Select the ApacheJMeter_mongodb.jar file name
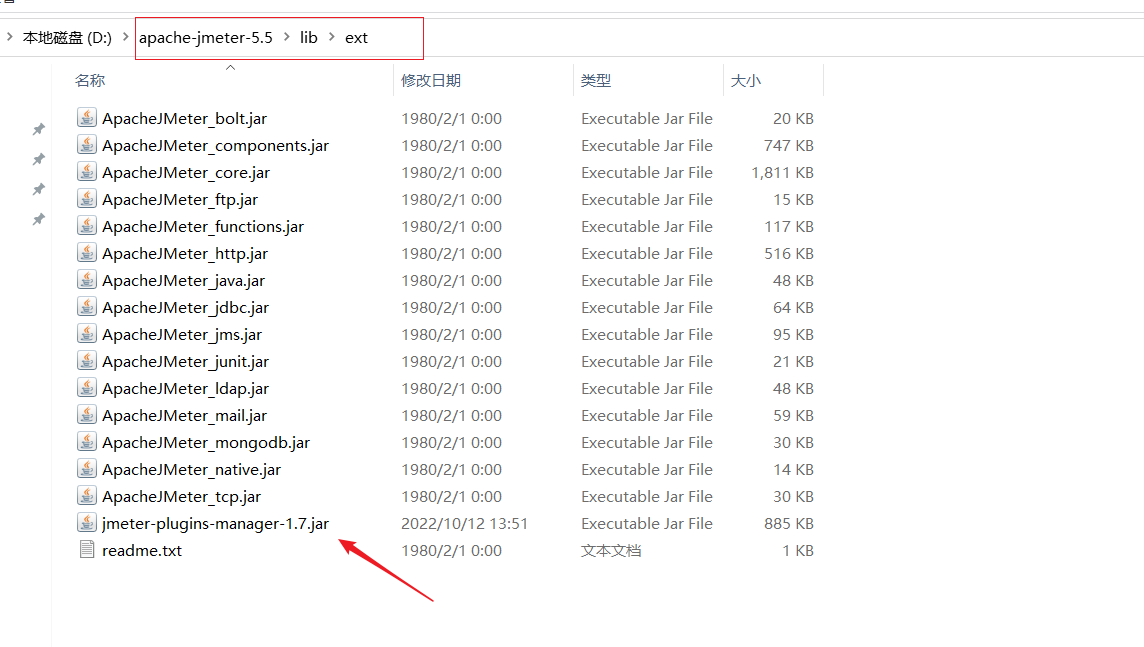Screen dimensions: 1144x647 (206, 442)
